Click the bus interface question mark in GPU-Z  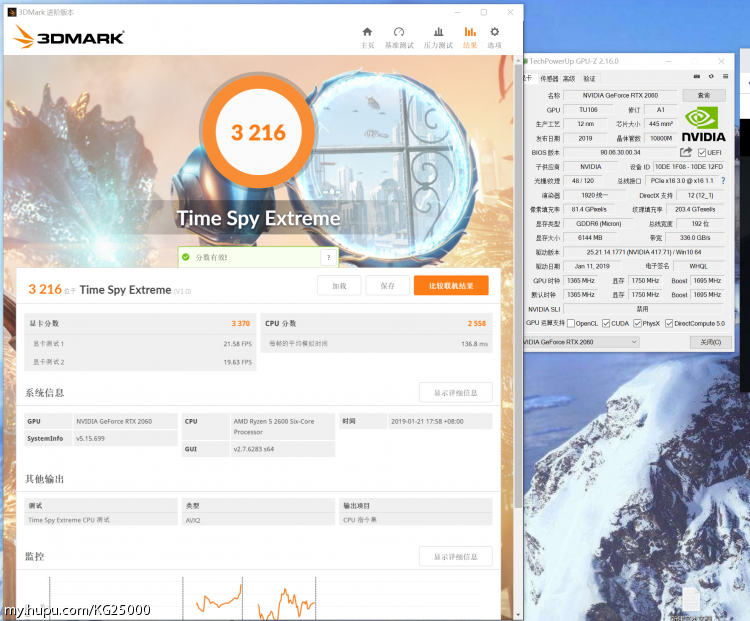pyautogui.click(x=723, y=181)
